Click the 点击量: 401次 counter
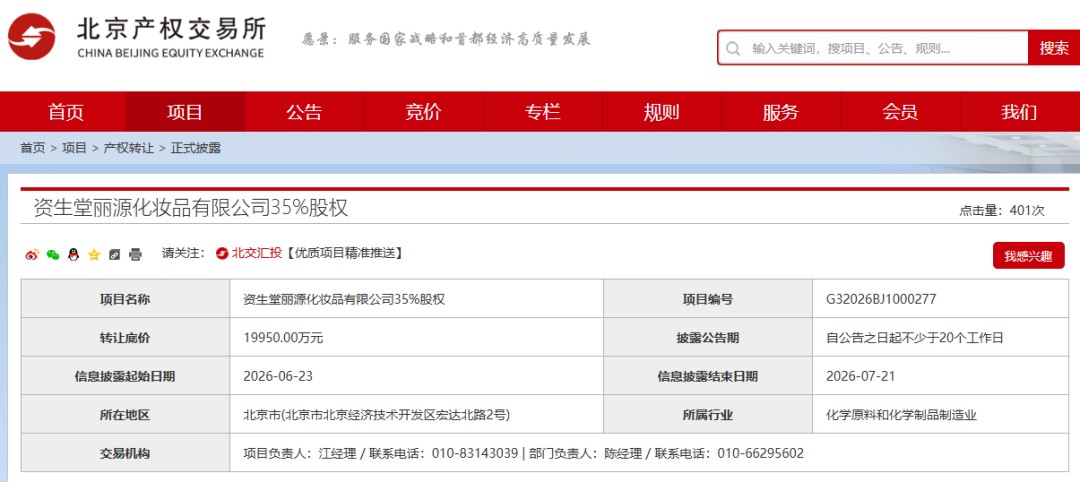Image resolution: width=1080 pixels, height=482 pixels. click(x=1001, y=211)
